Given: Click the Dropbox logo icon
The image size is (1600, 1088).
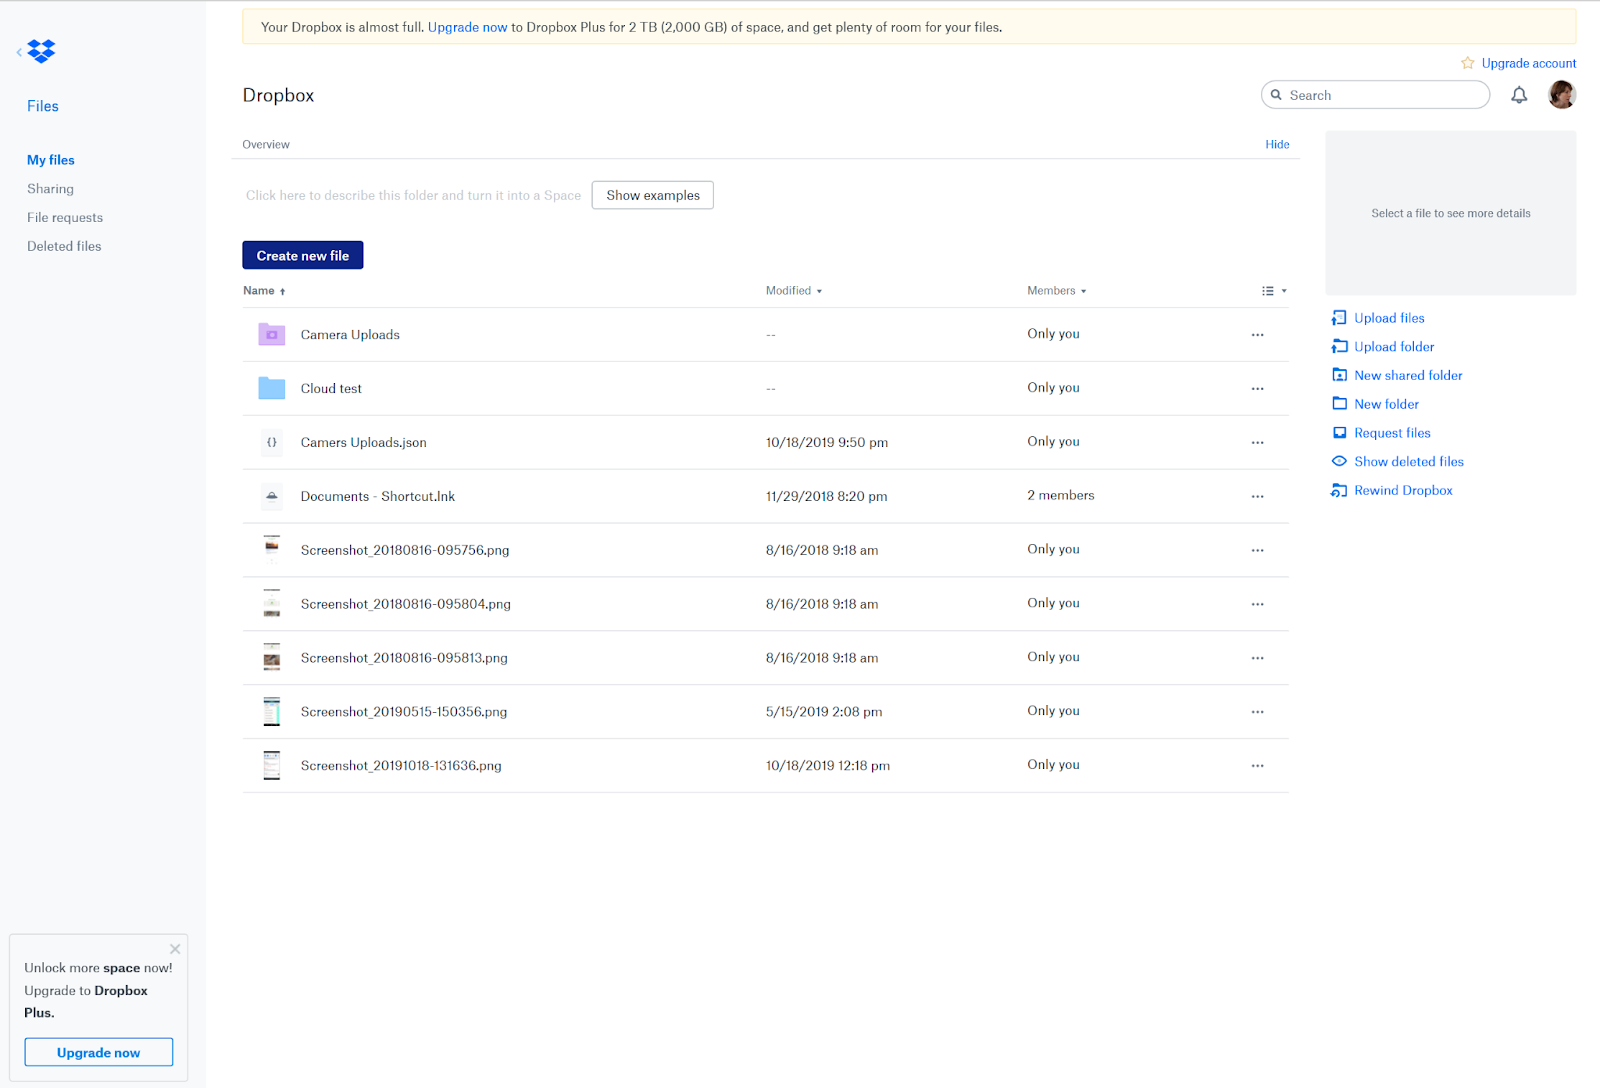Looking at the screenshot, I should click(x=41, y=51).
